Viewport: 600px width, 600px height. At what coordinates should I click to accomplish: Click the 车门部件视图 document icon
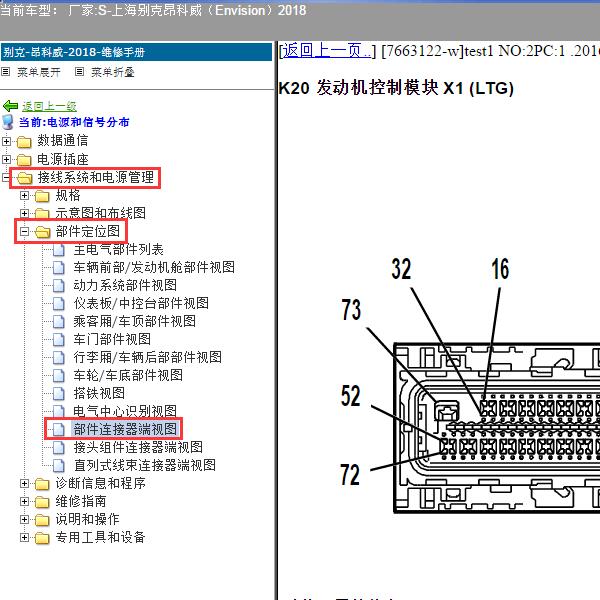click(59, 340)
